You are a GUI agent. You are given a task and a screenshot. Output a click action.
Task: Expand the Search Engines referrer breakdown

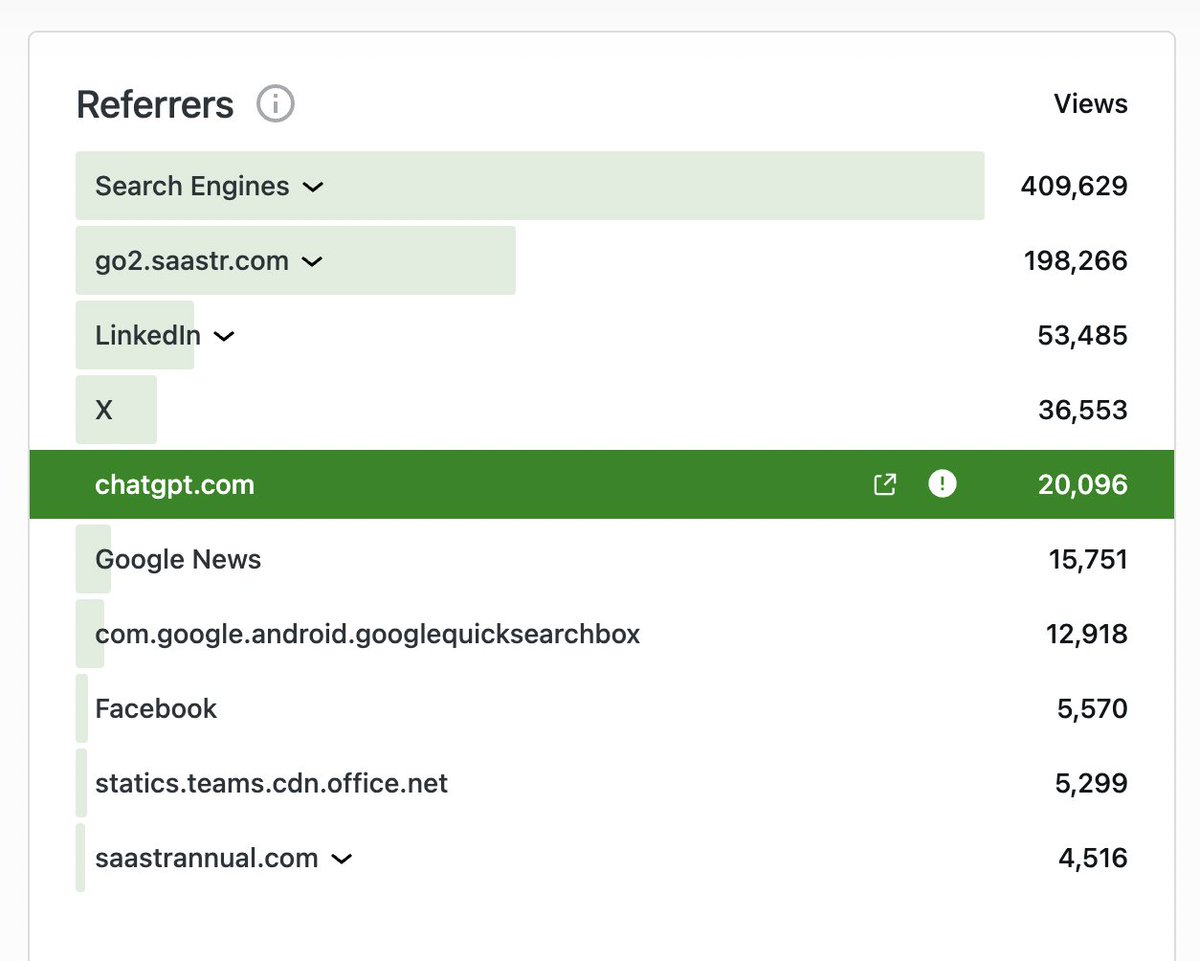[x=312, y=187]
